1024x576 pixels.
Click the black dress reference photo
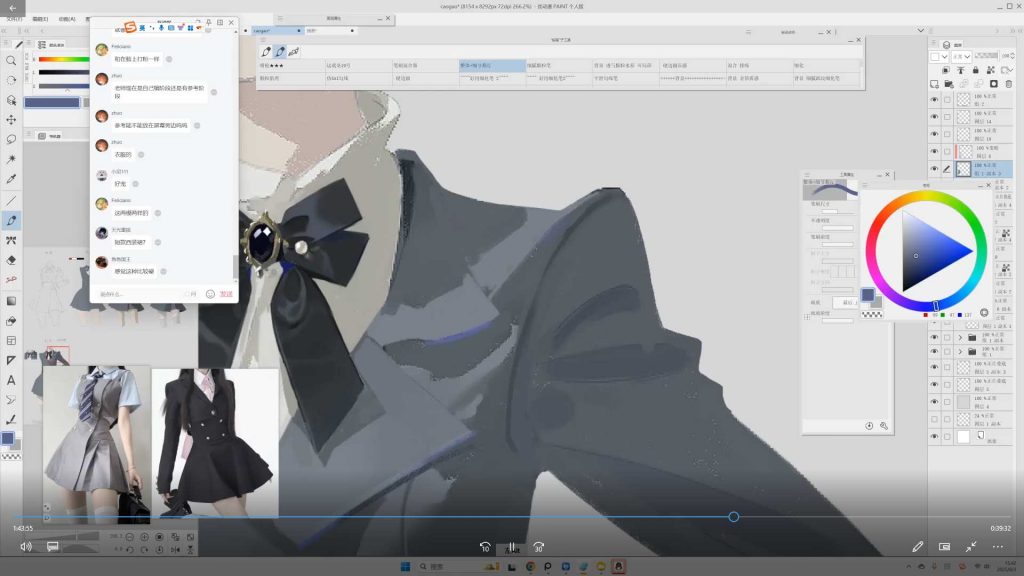214,440
